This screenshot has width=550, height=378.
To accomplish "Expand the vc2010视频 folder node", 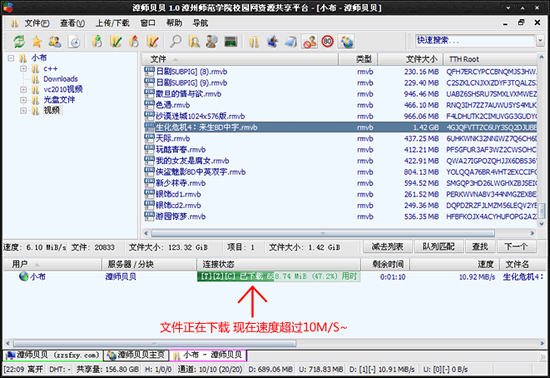I will 23,89.
